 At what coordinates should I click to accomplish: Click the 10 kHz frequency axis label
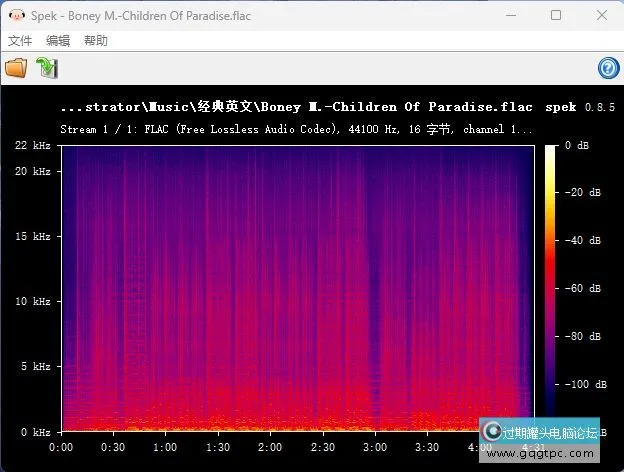[x=33, y=301]
